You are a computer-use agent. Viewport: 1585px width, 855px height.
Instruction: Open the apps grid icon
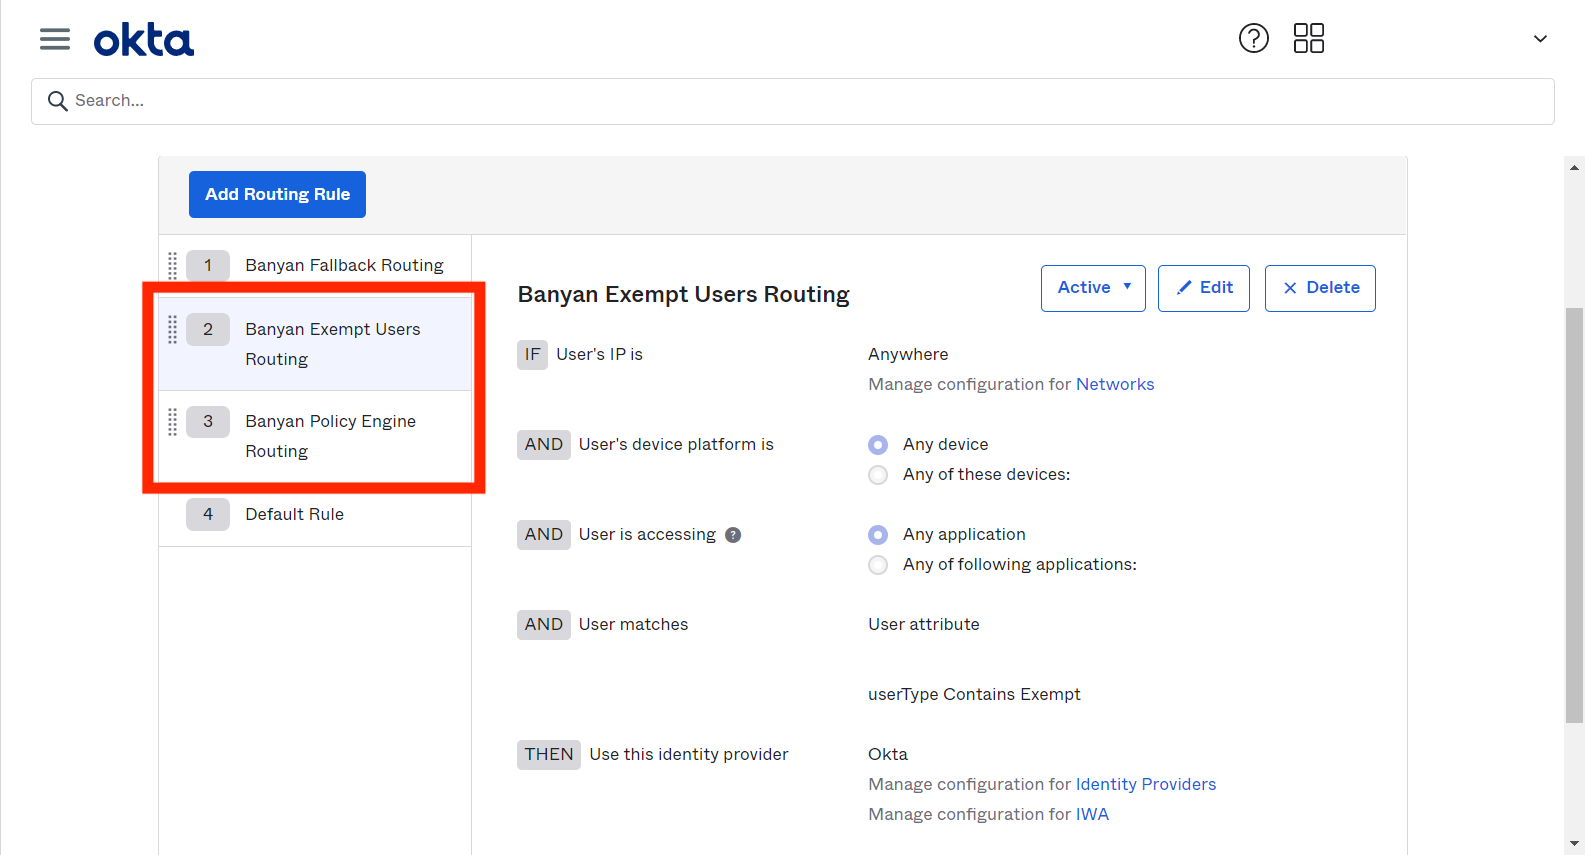click(x=1308, y=39)
